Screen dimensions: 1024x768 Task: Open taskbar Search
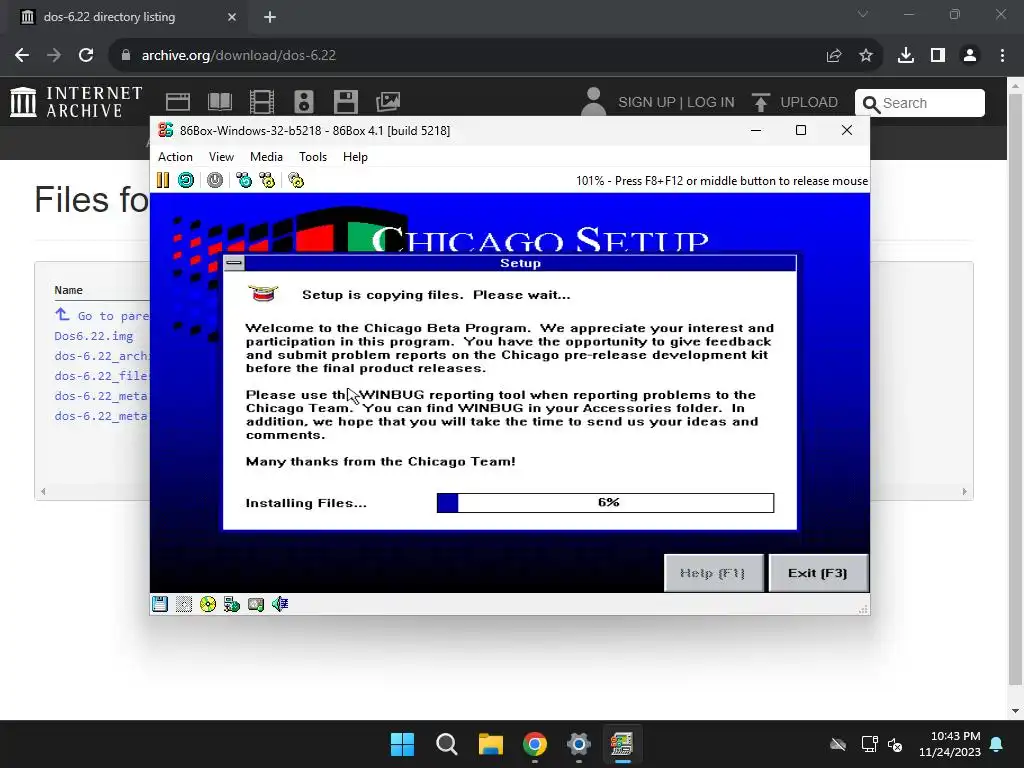coord(447,744)
